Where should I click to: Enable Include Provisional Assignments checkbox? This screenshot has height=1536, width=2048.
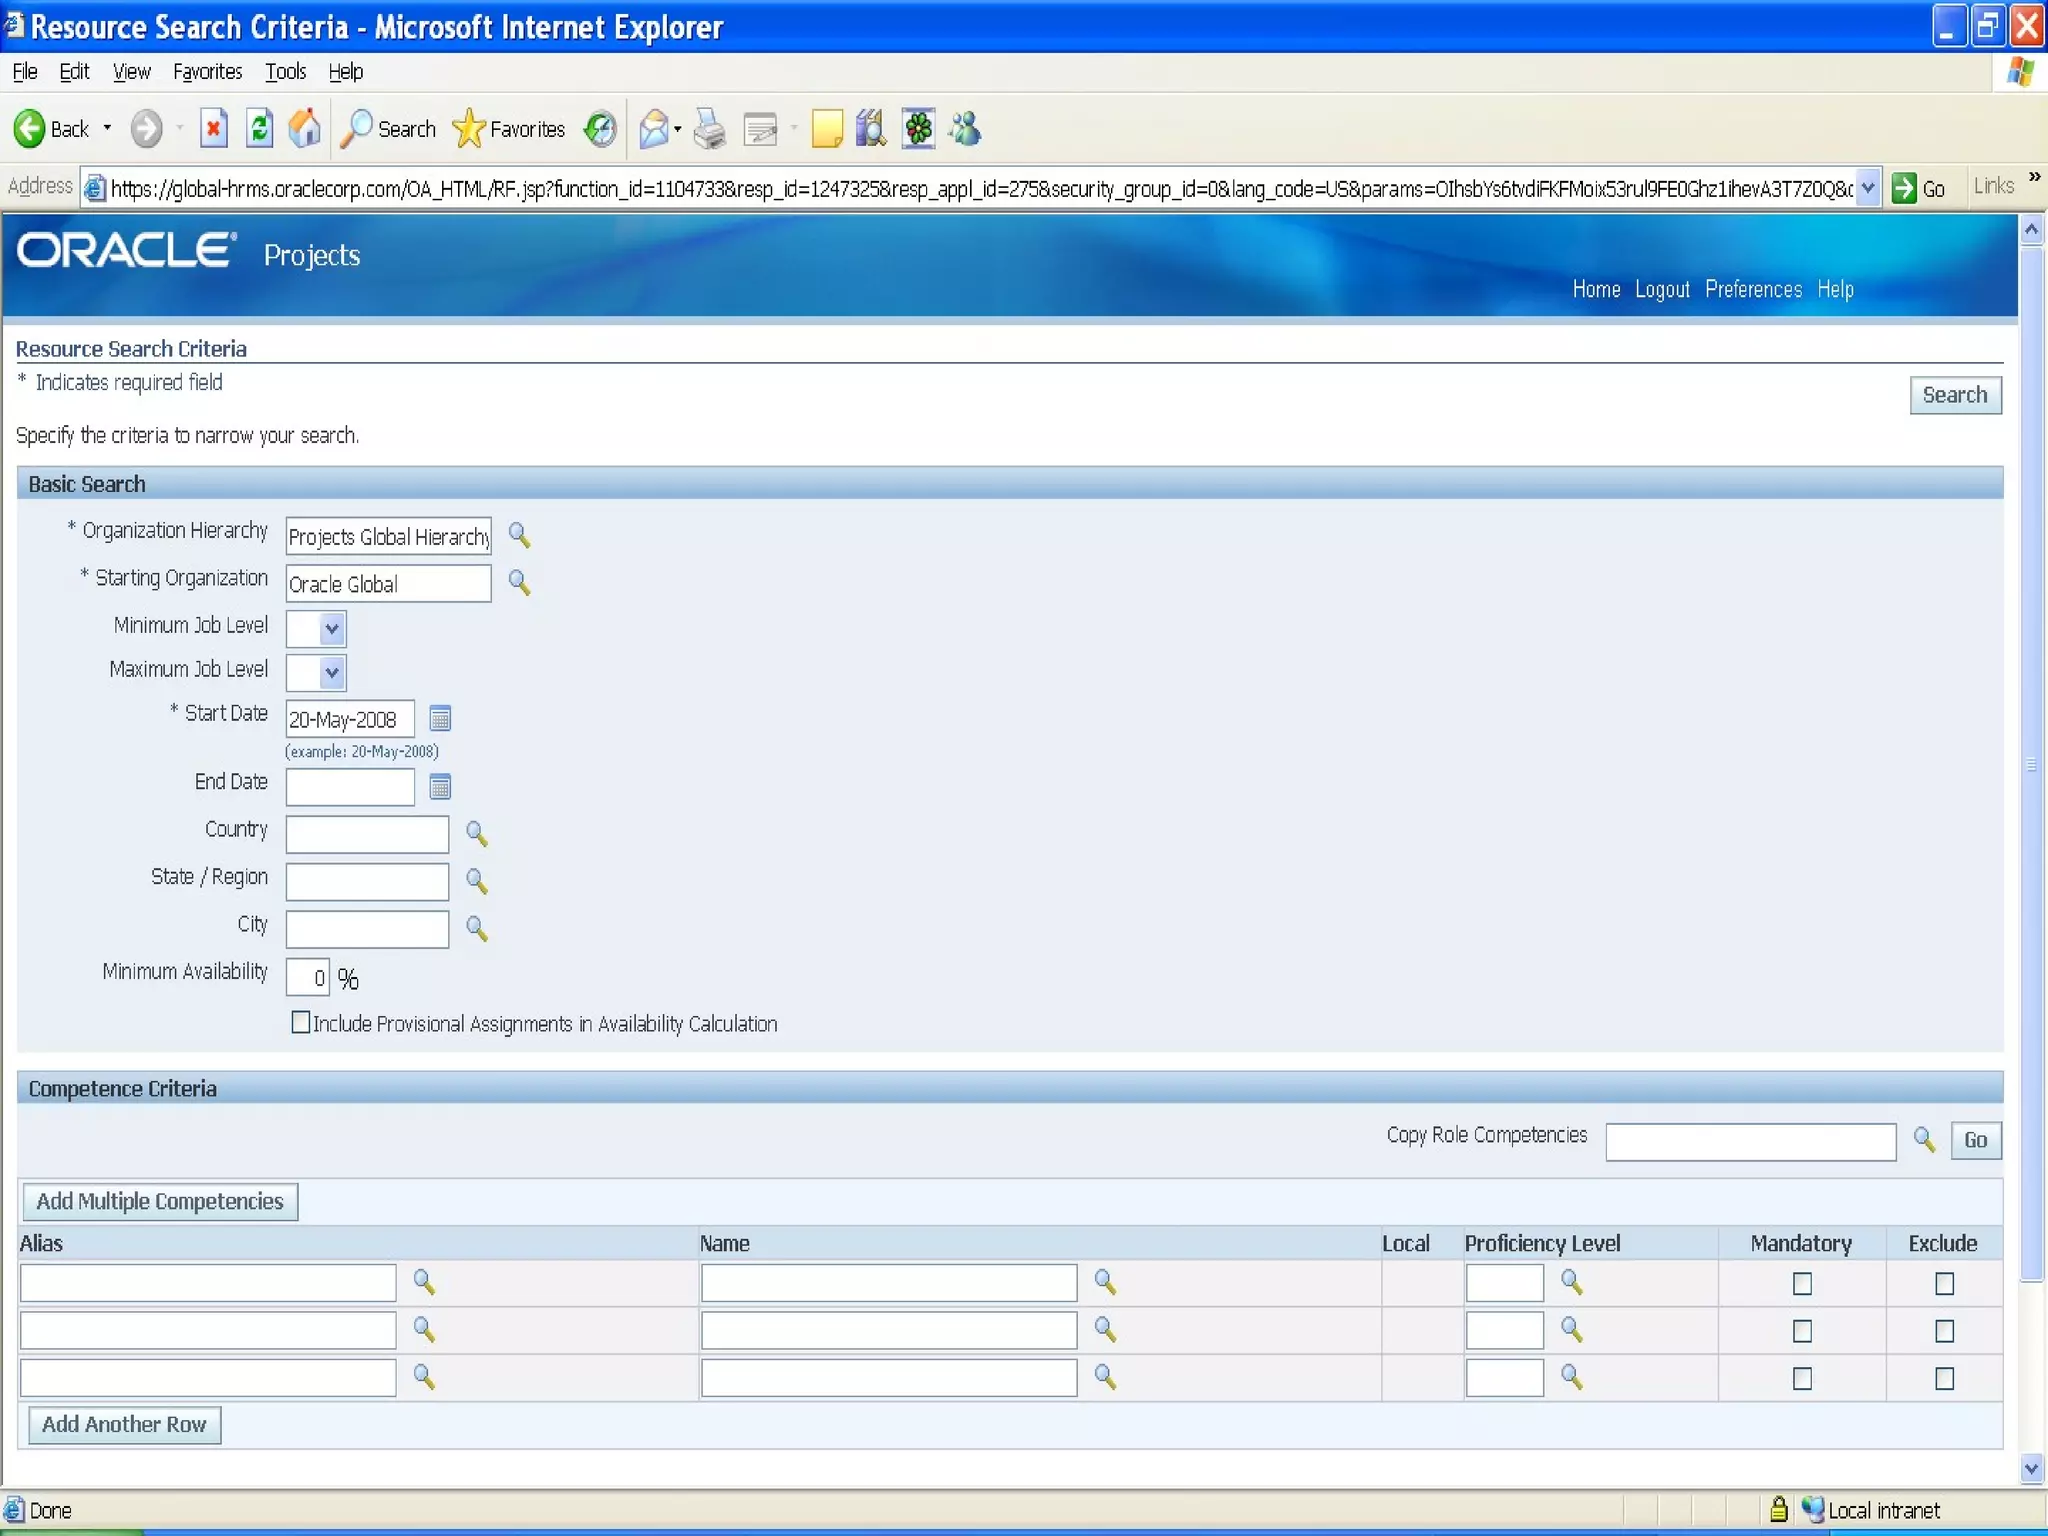pos(301,1022)
